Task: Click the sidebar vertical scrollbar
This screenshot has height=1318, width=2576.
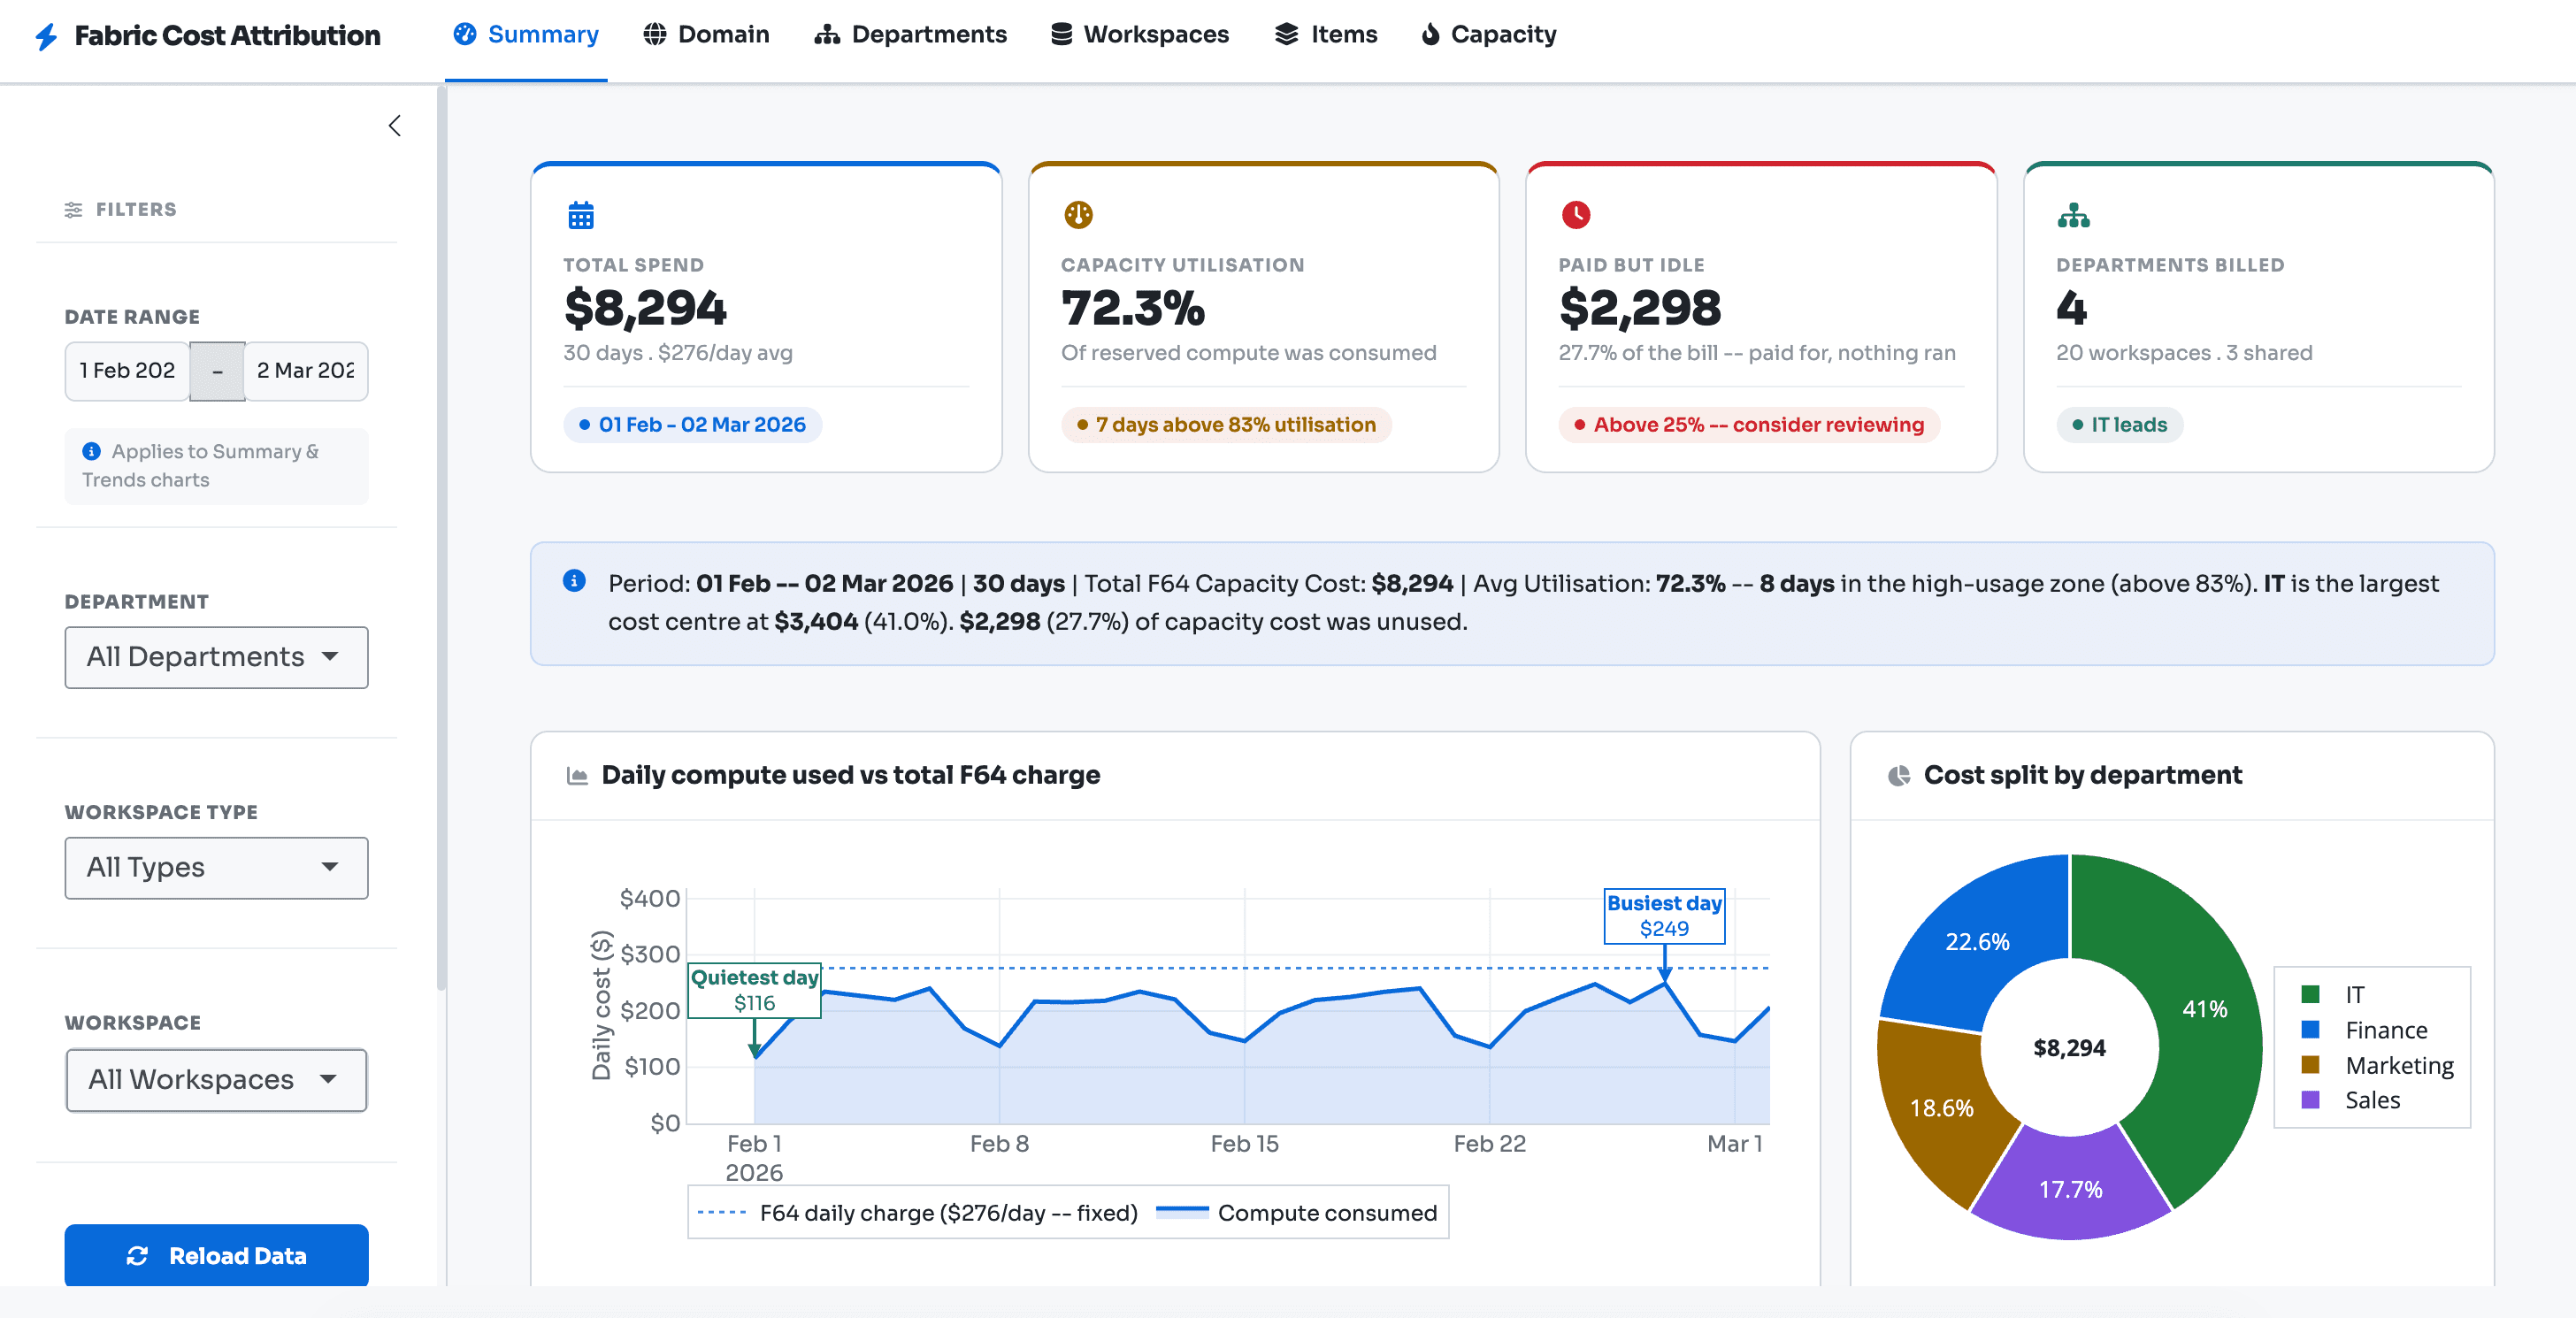Action: coord(441,540)
